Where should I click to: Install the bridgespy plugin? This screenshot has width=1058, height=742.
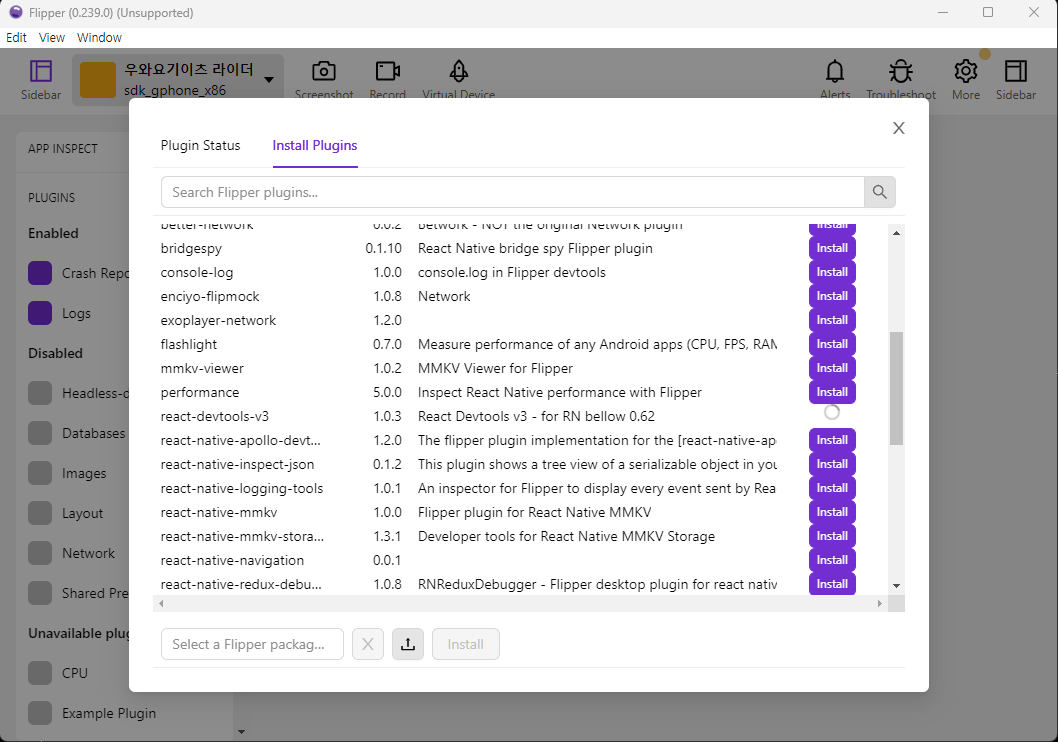point(832,248)
